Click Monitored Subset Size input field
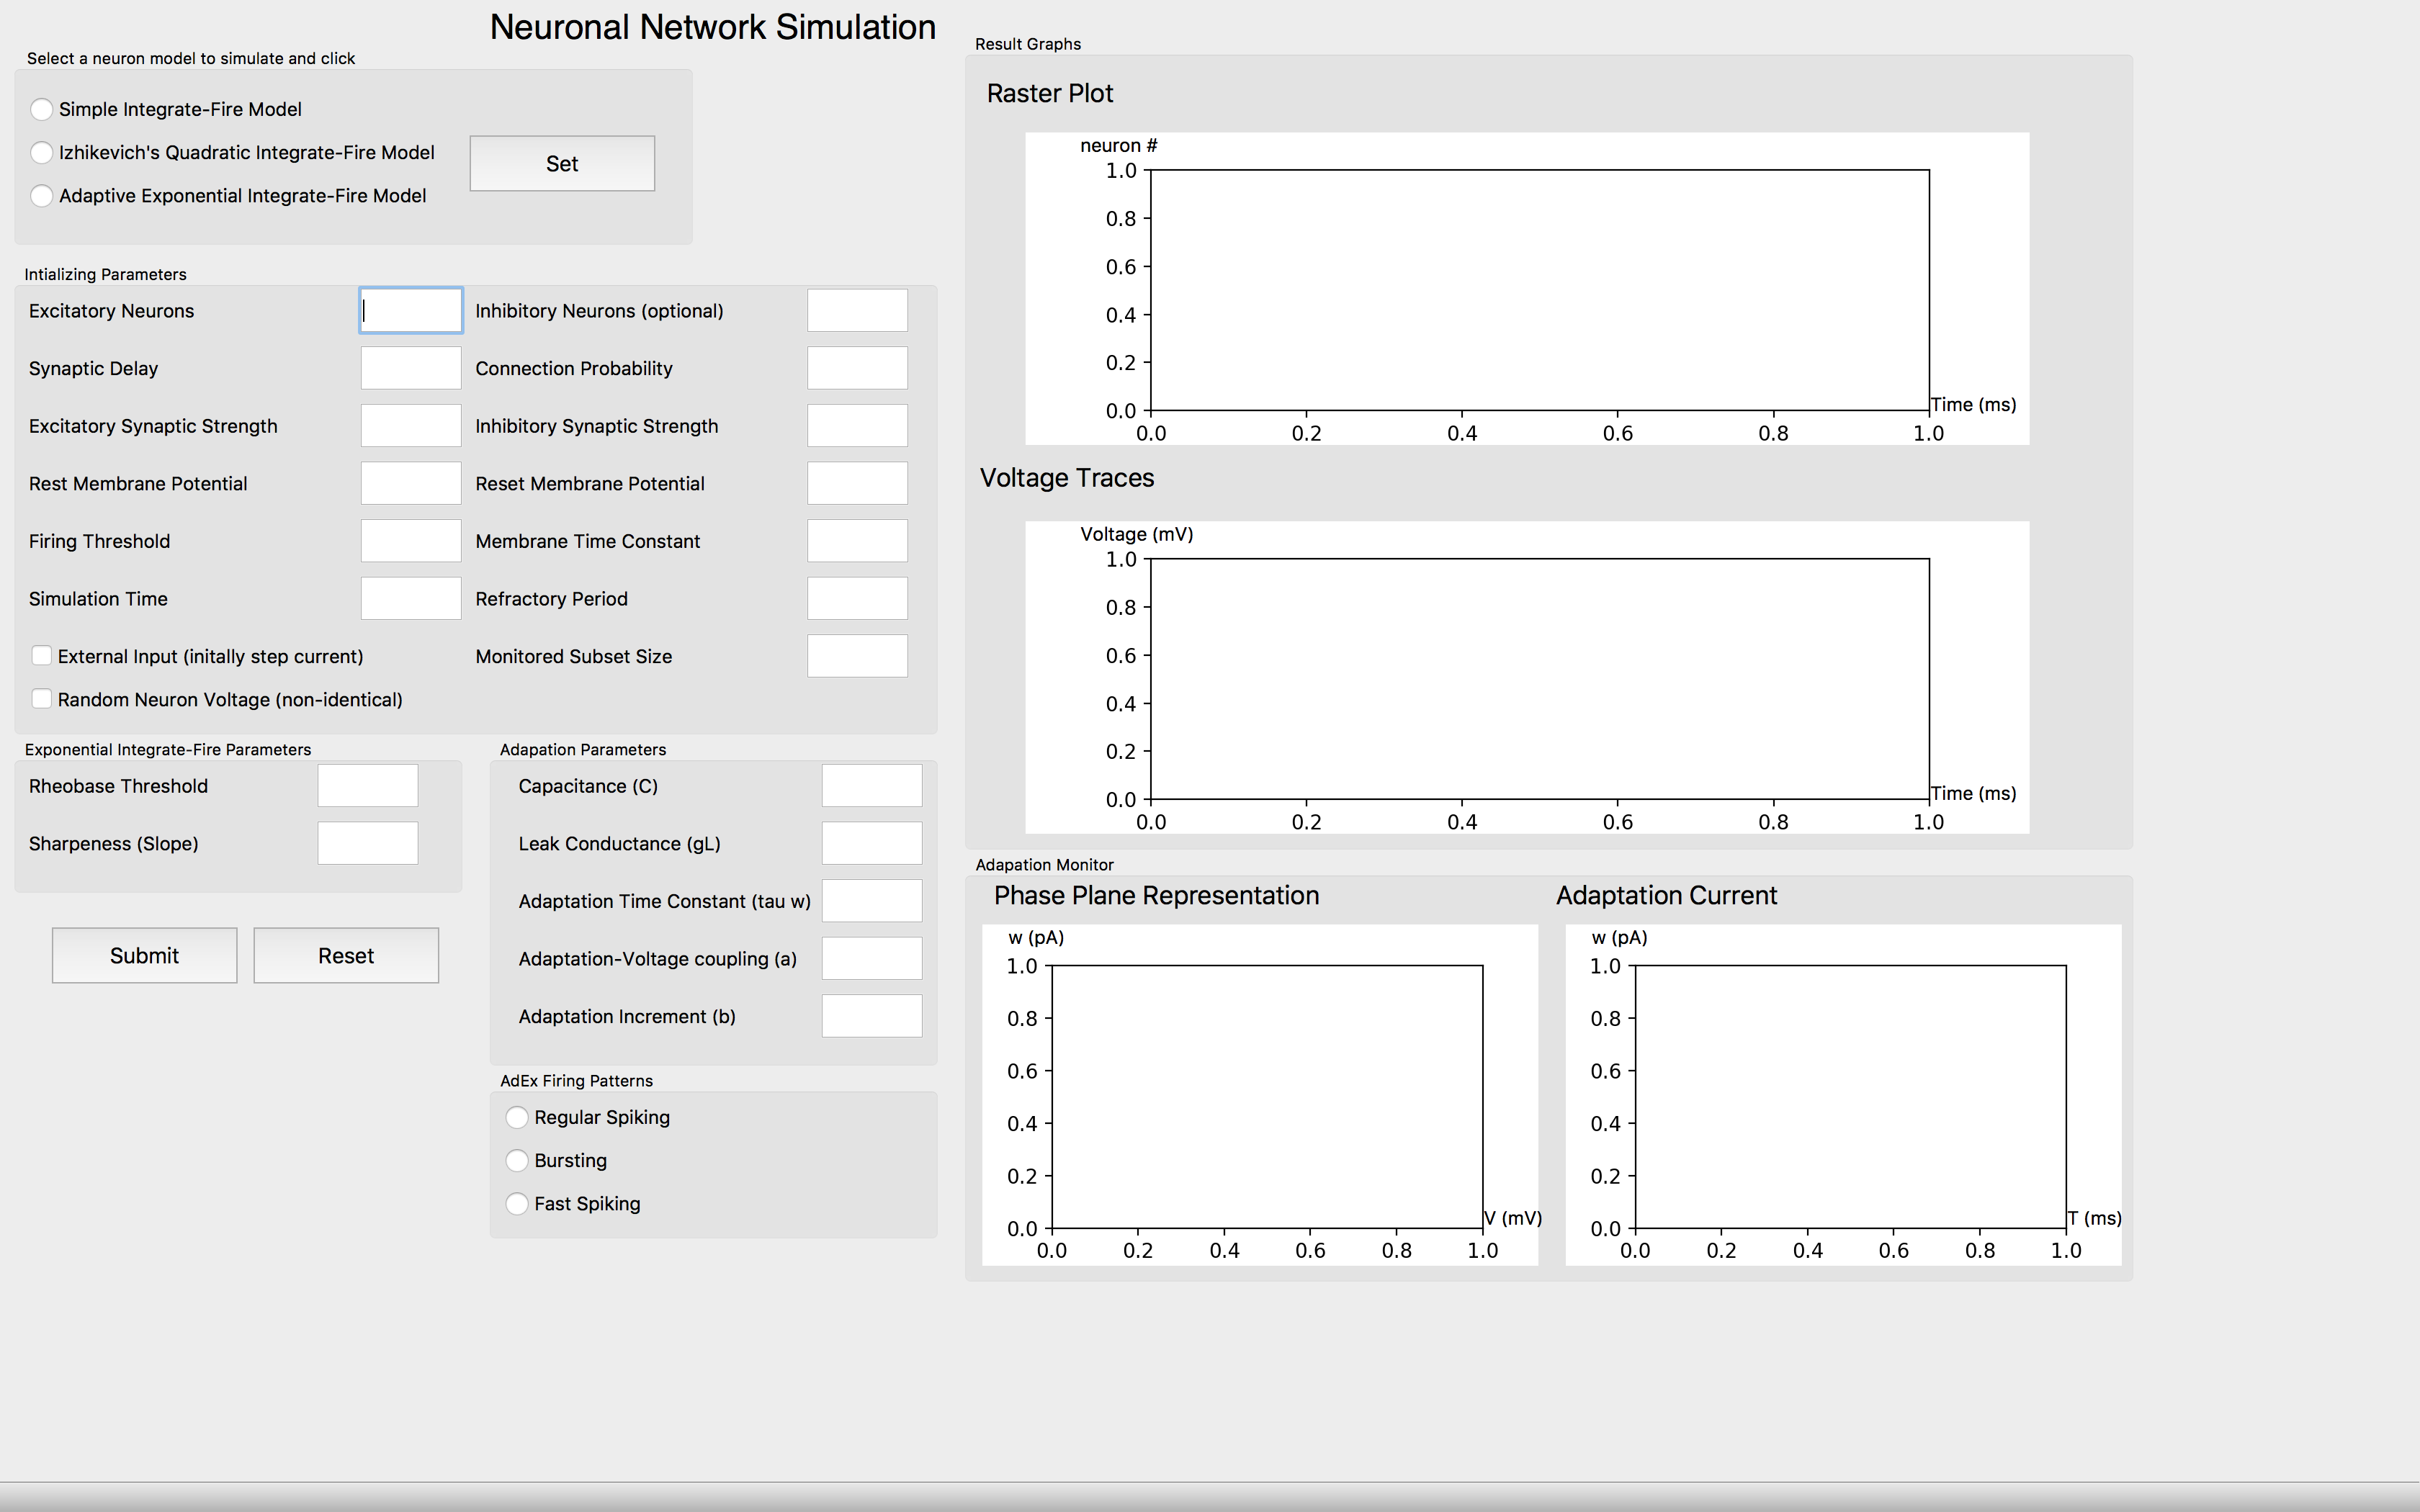The height and width of the screenshot is (1512, 2420). (x=858, y=656)
